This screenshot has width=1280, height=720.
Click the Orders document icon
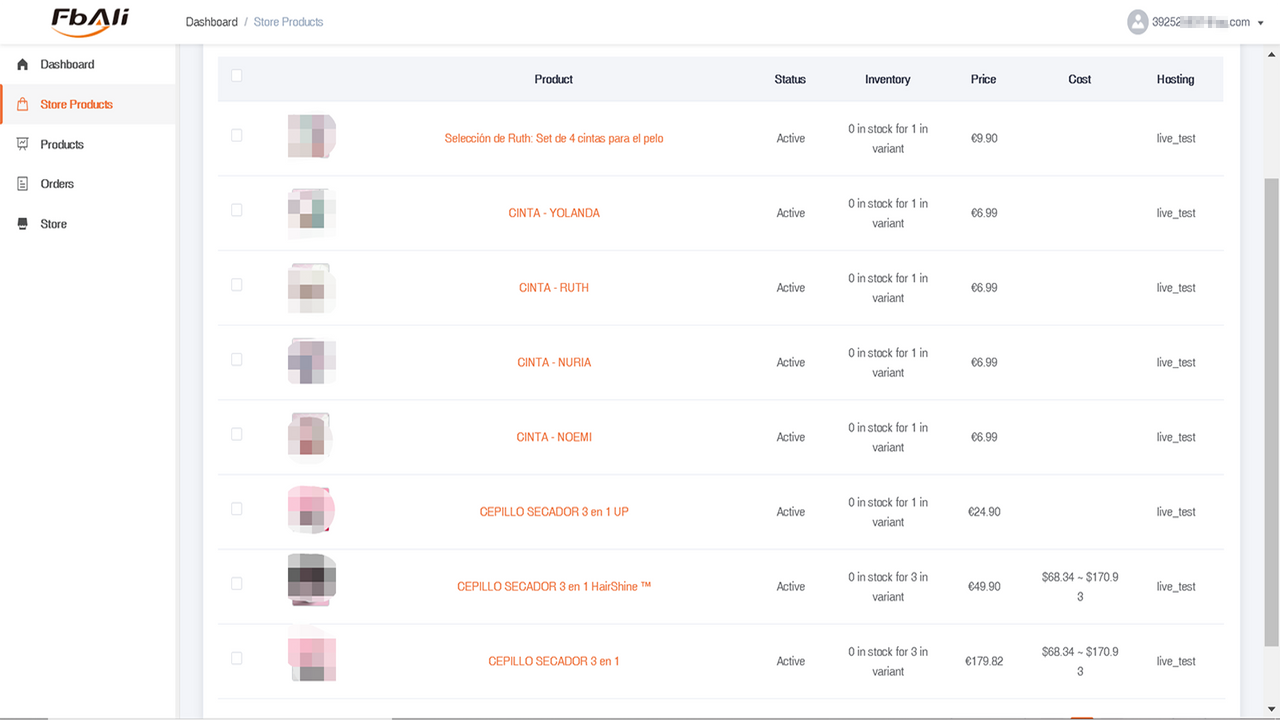pyautogui.click(x=23, y=184)
